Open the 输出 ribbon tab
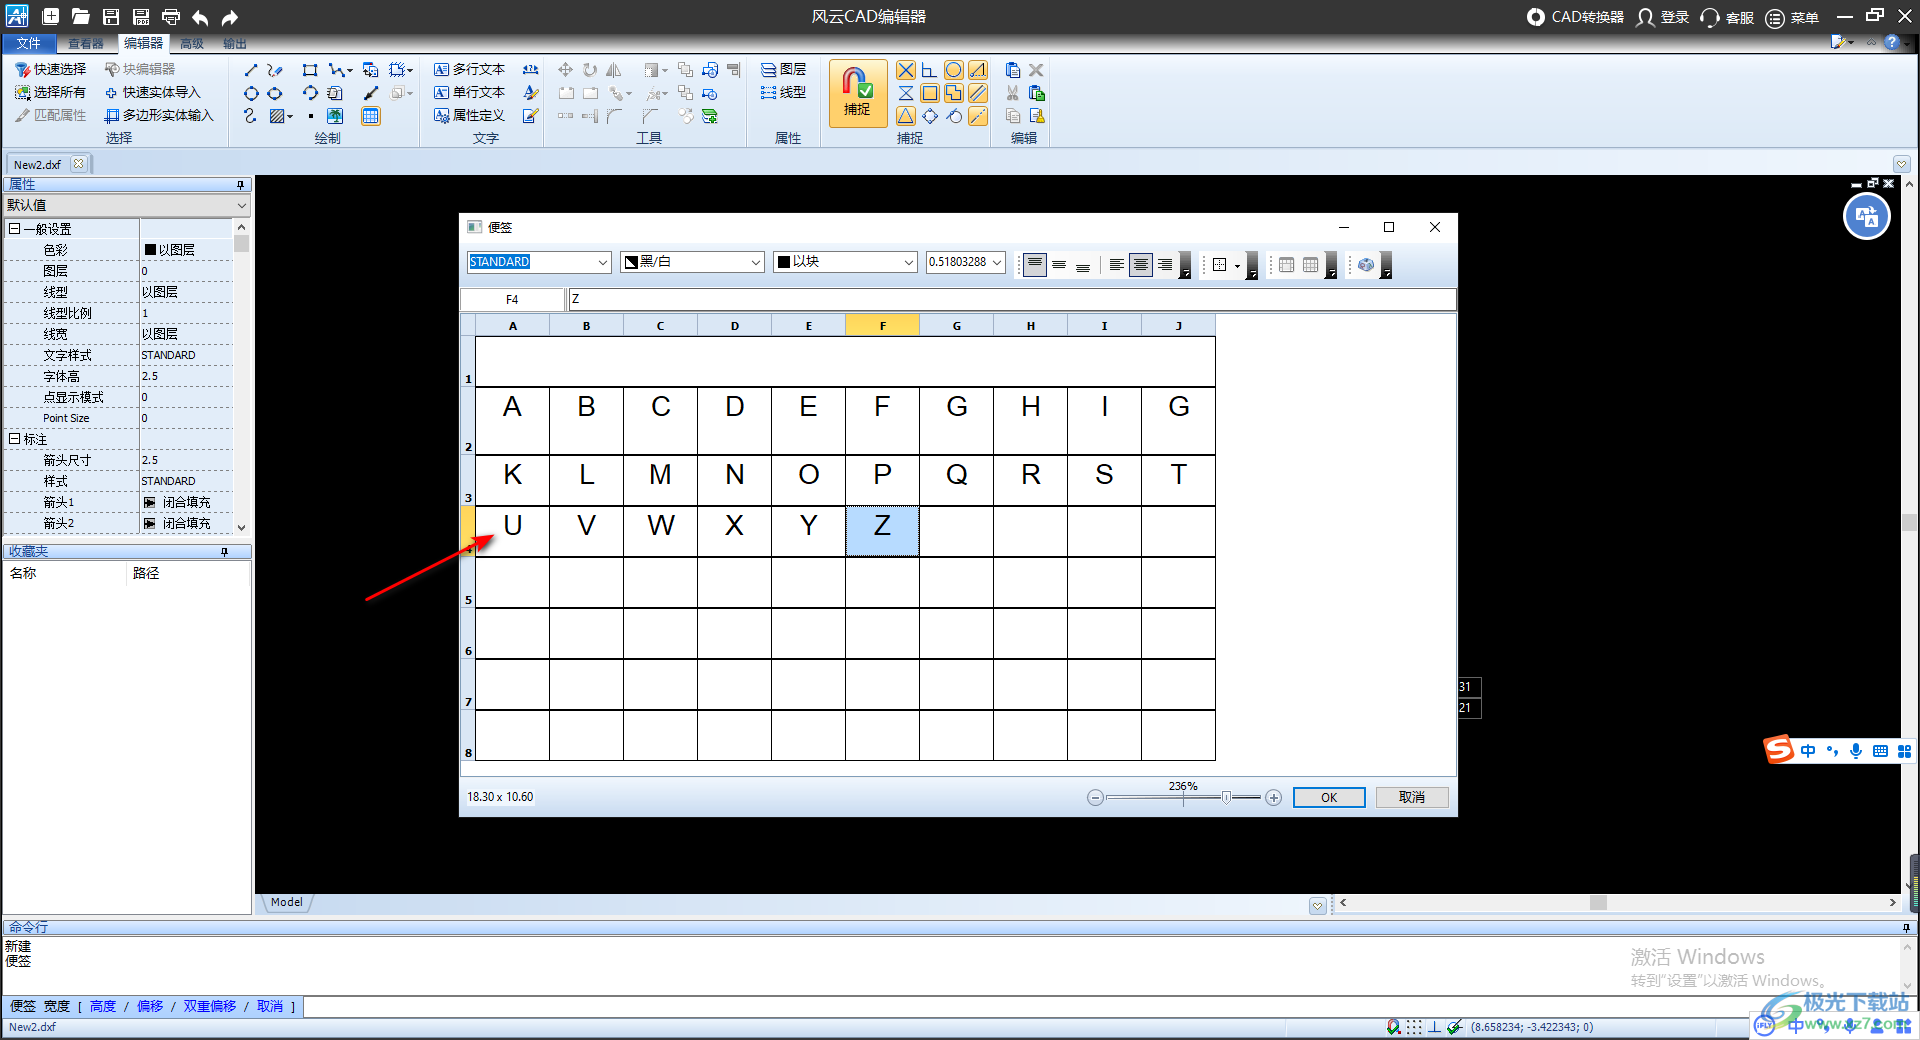 coord(235,44)
